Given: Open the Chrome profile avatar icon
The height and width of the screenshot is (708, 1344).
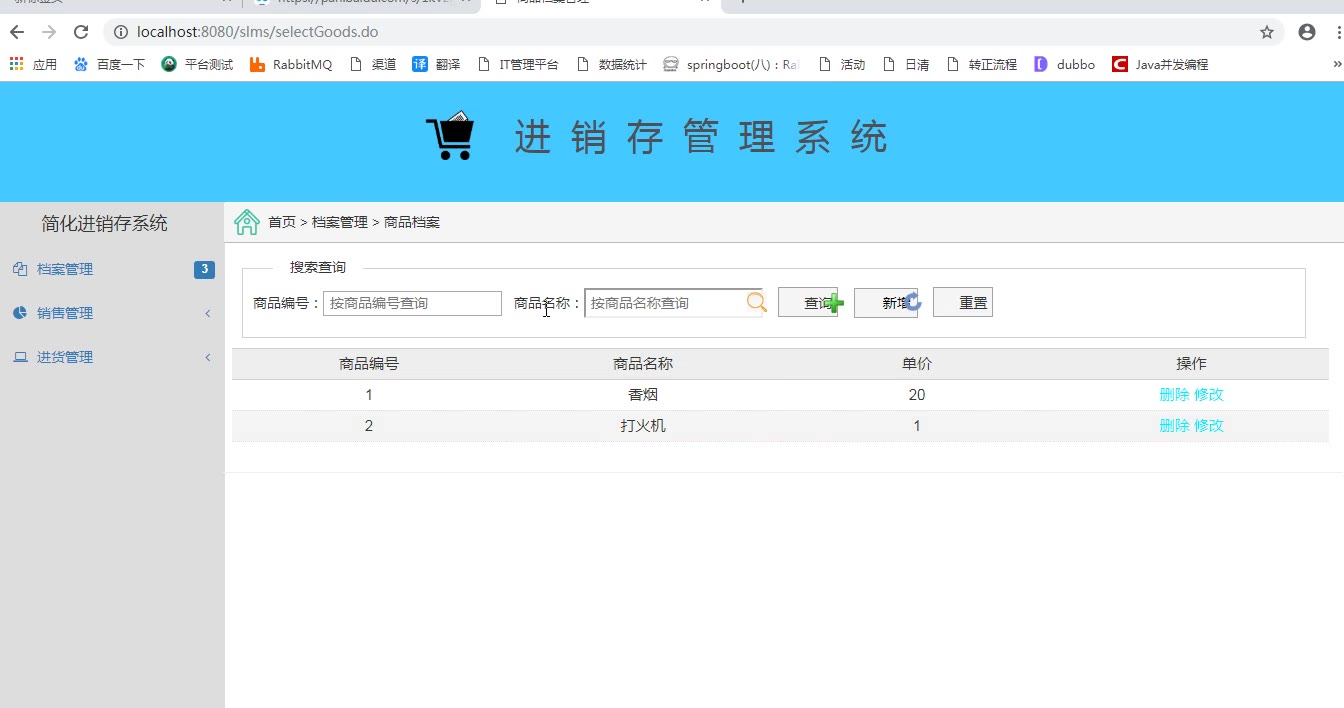Looking at the screenshot, I should tap(1306, 32).
